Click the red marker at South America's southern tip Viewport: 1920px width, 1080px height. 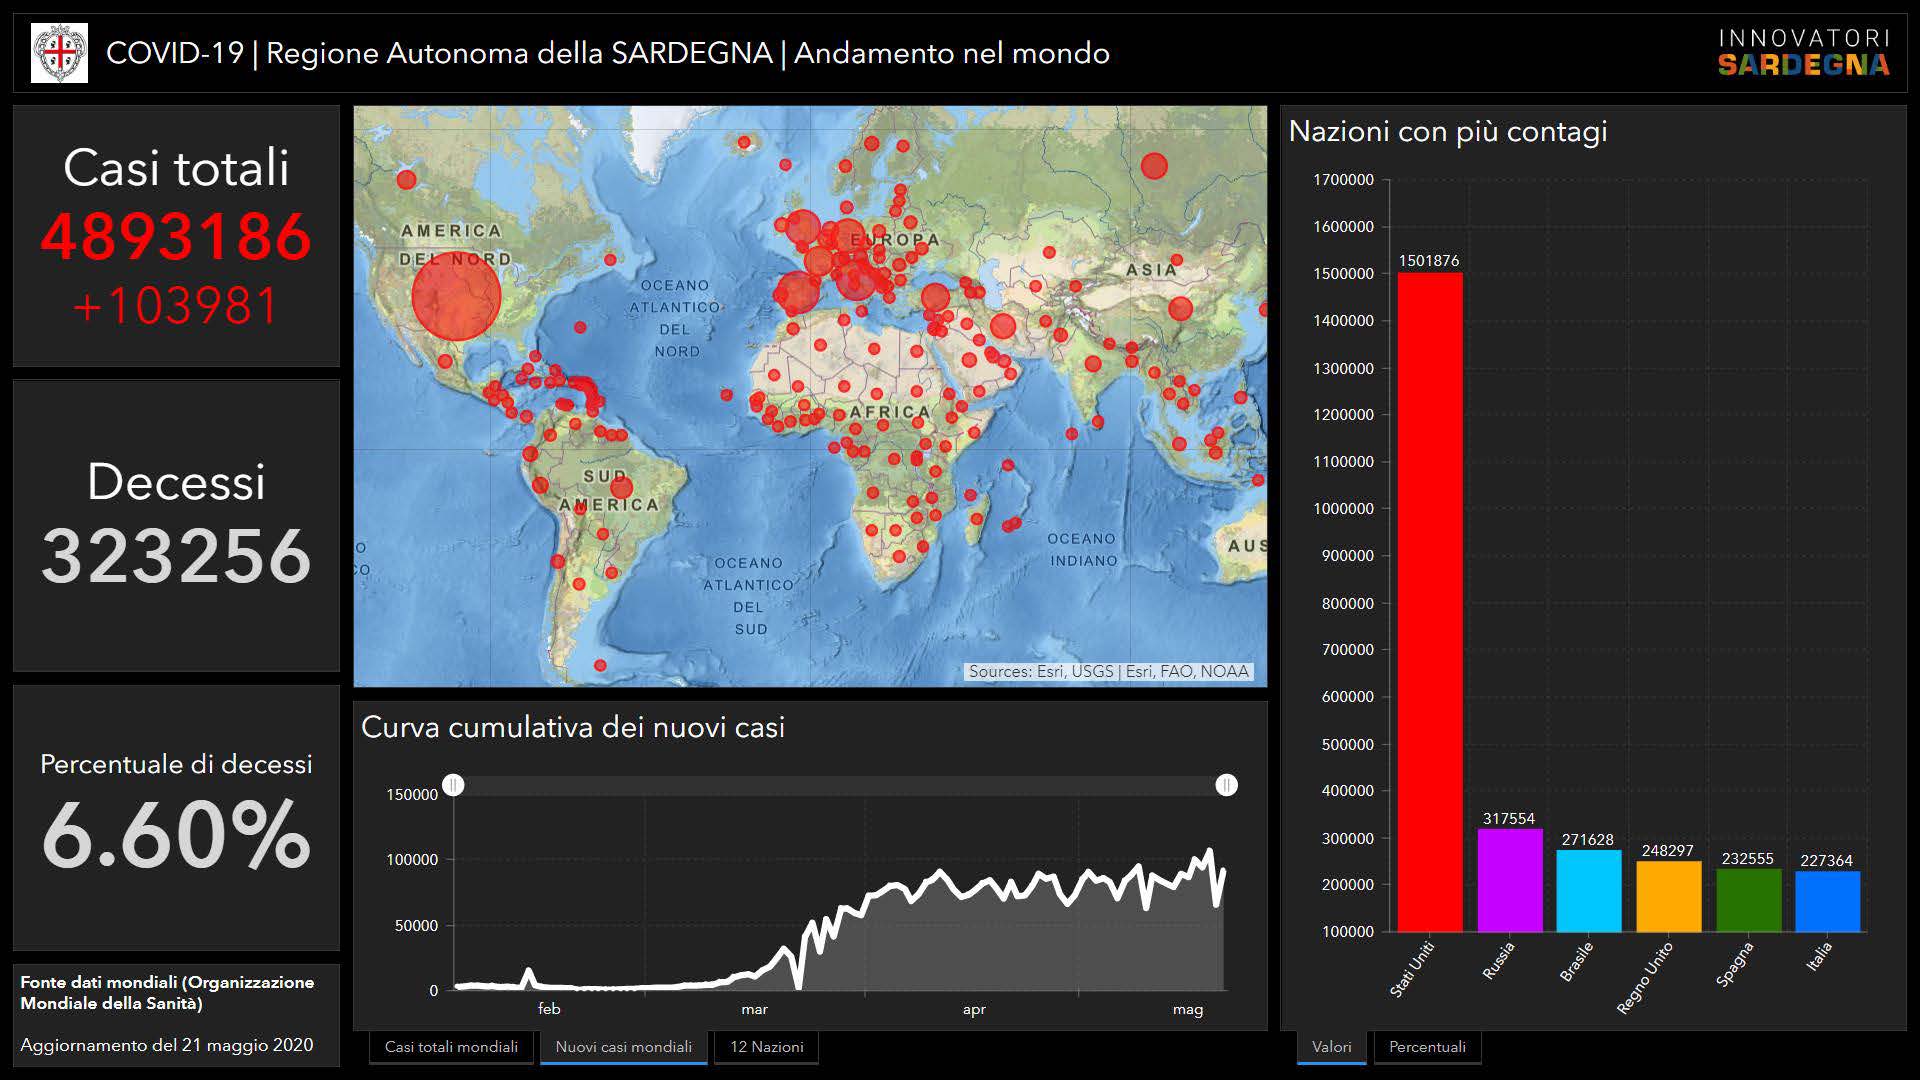click(600, 665)
